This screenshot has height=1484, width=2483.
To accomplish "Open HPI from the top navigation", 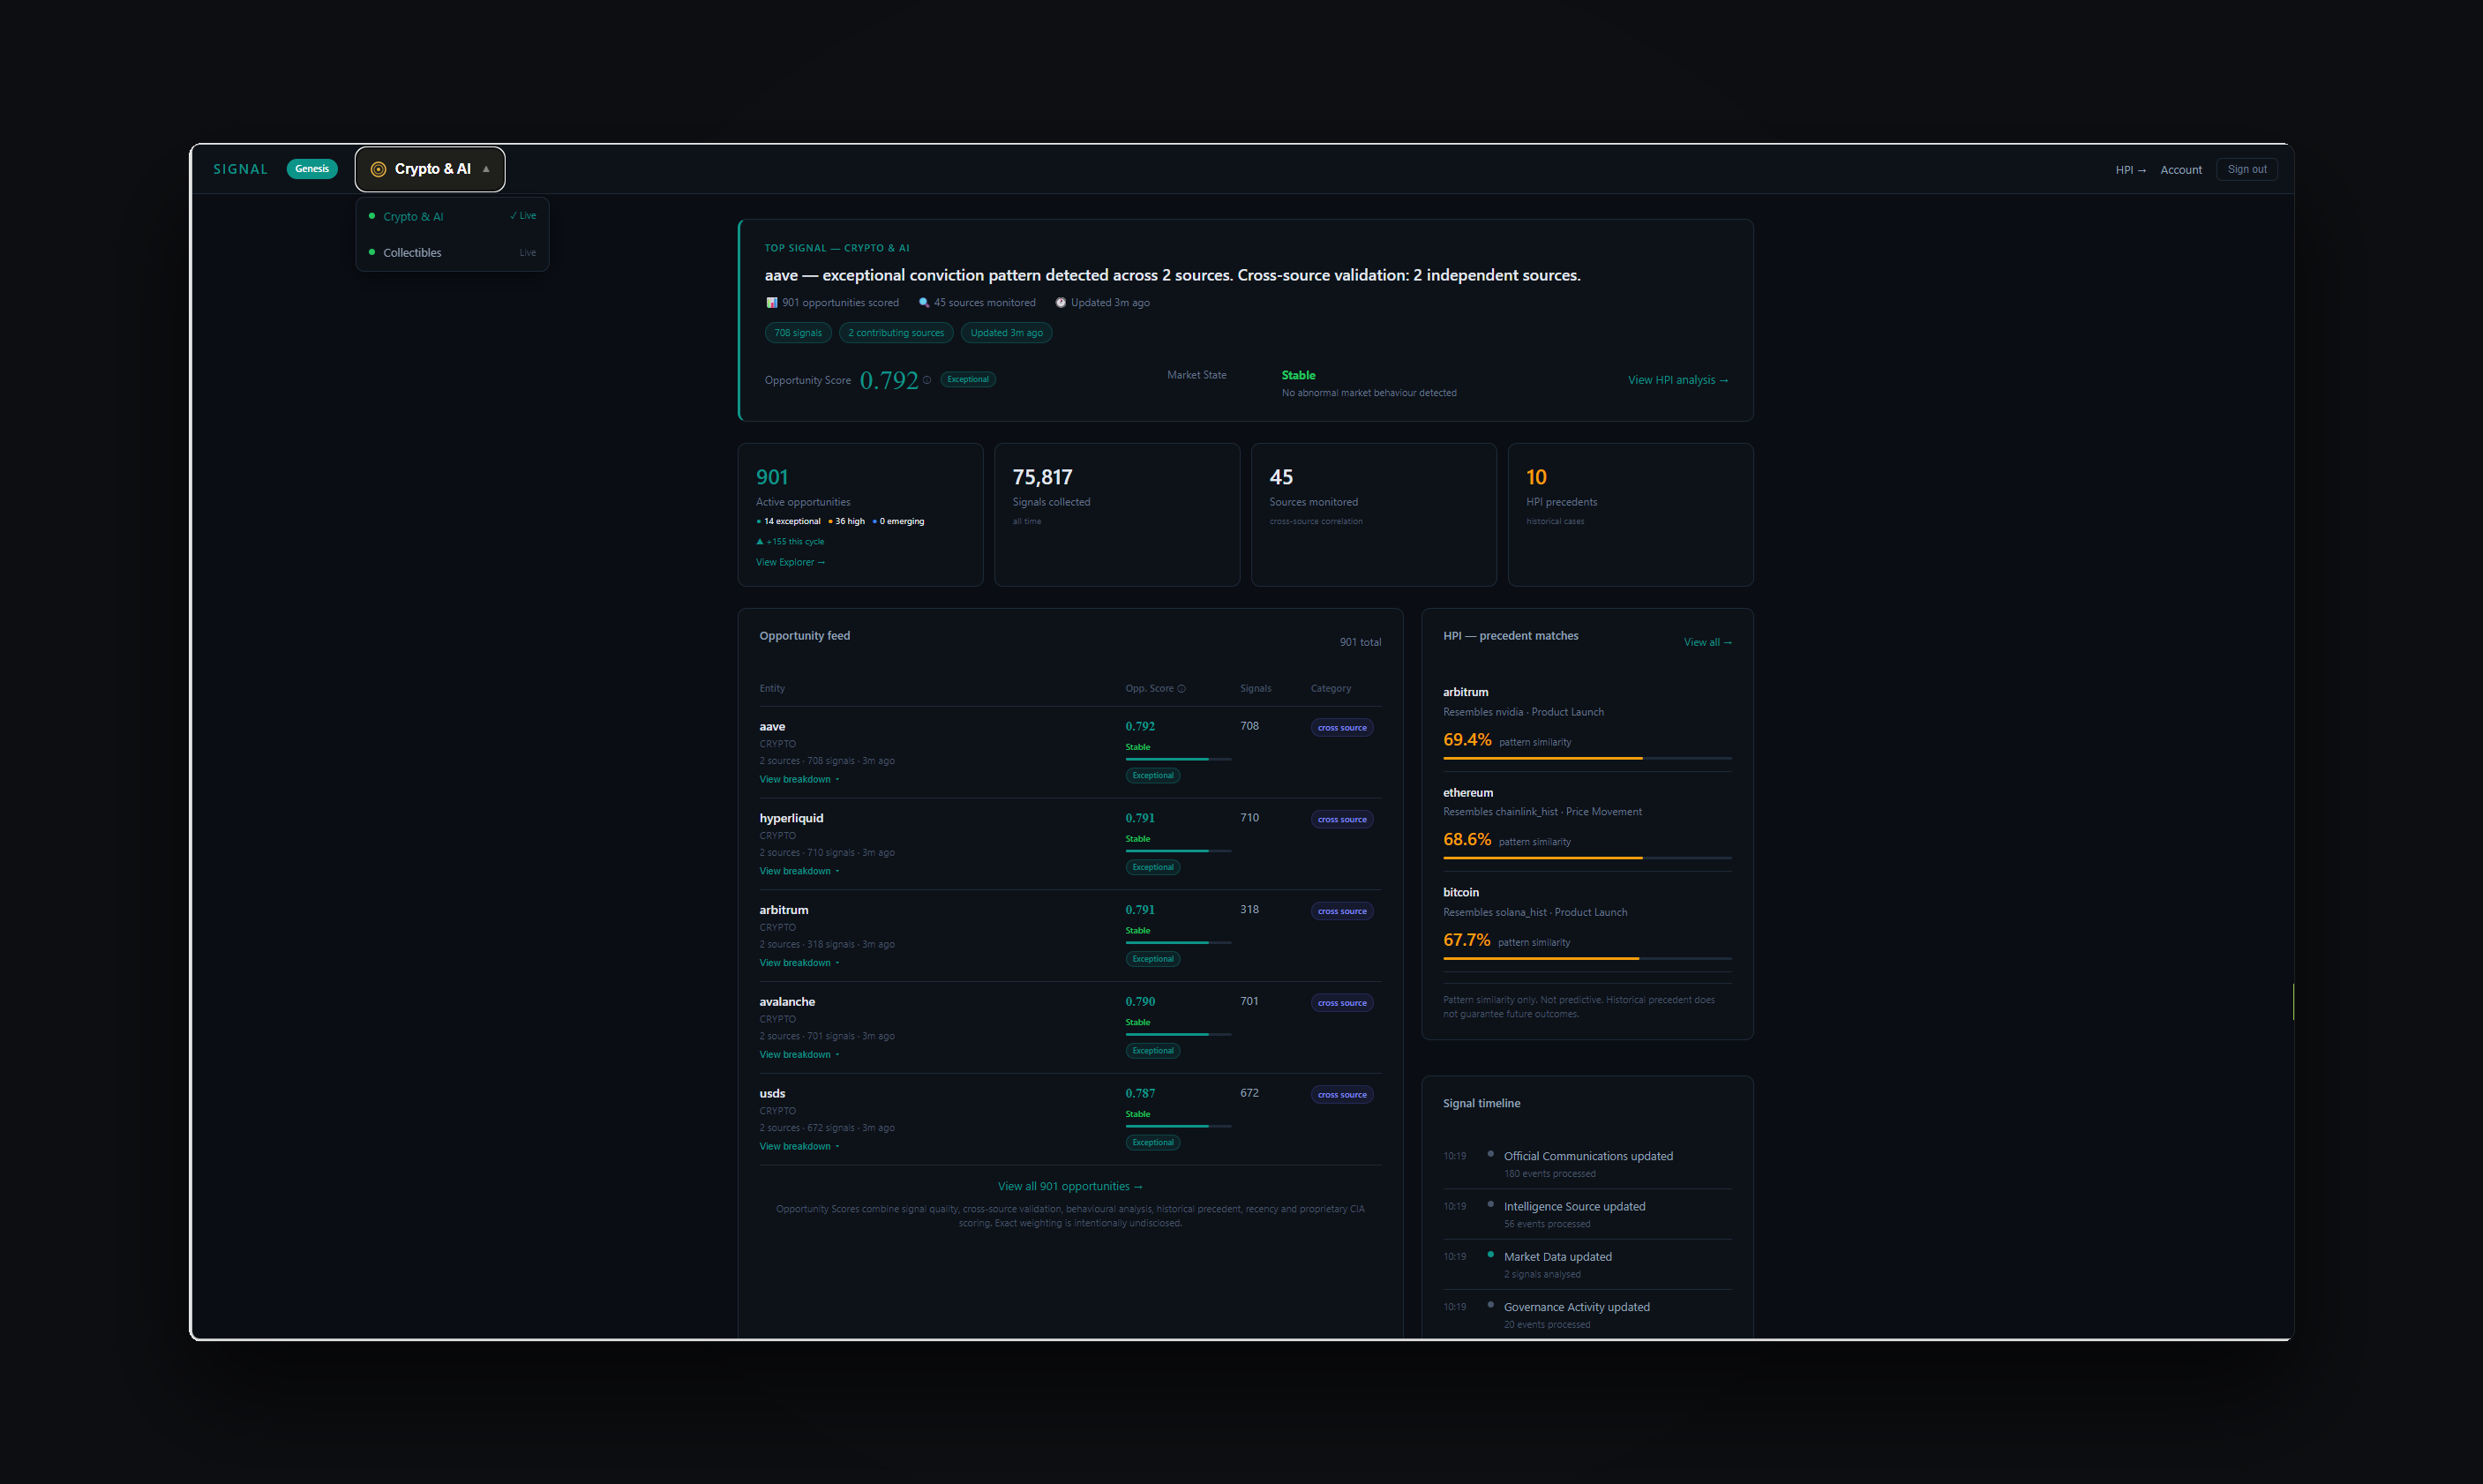I will coord(2130,170).
